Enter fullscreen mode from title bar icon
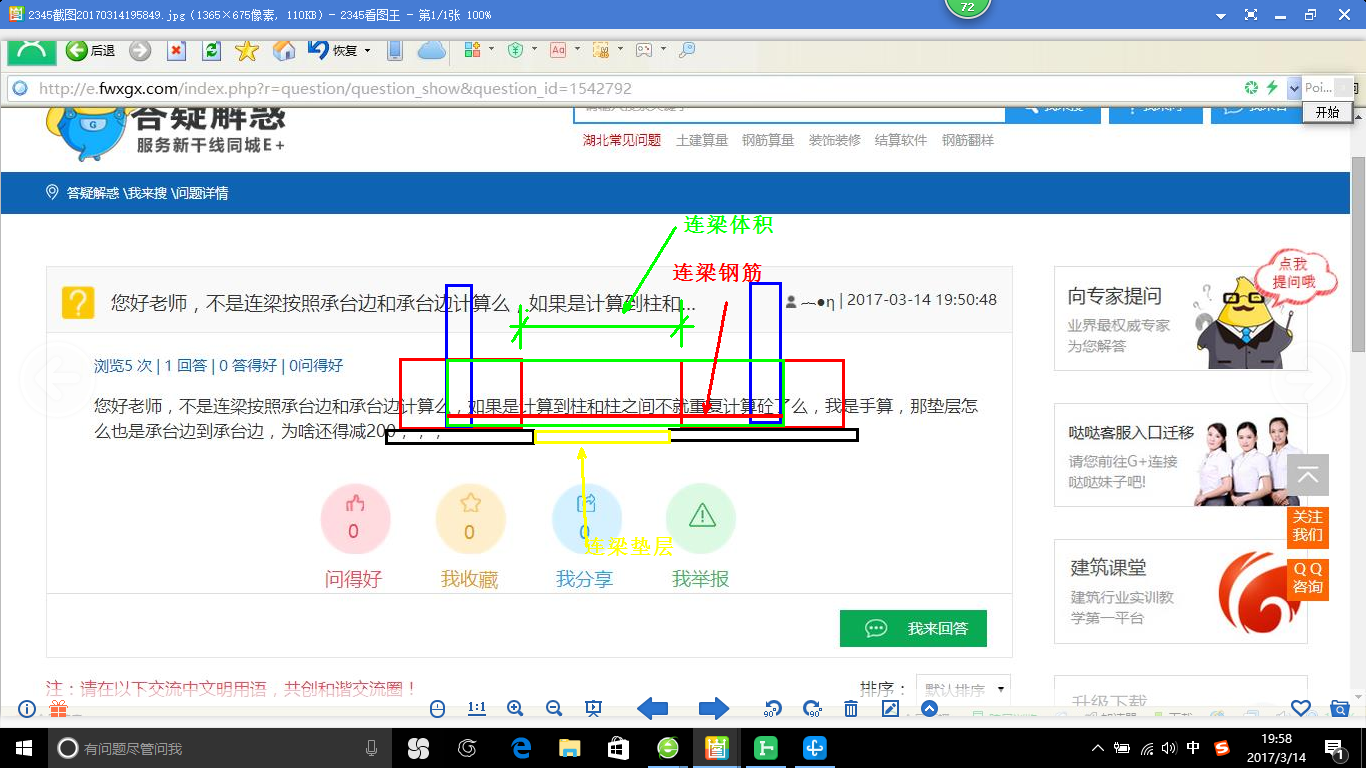1366x768 pixels. [1250, 15]
